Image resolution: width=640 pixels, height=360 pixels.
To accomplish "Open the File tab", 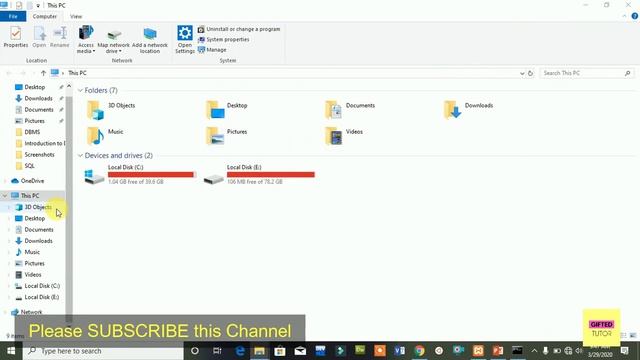I will coord(13,16).
